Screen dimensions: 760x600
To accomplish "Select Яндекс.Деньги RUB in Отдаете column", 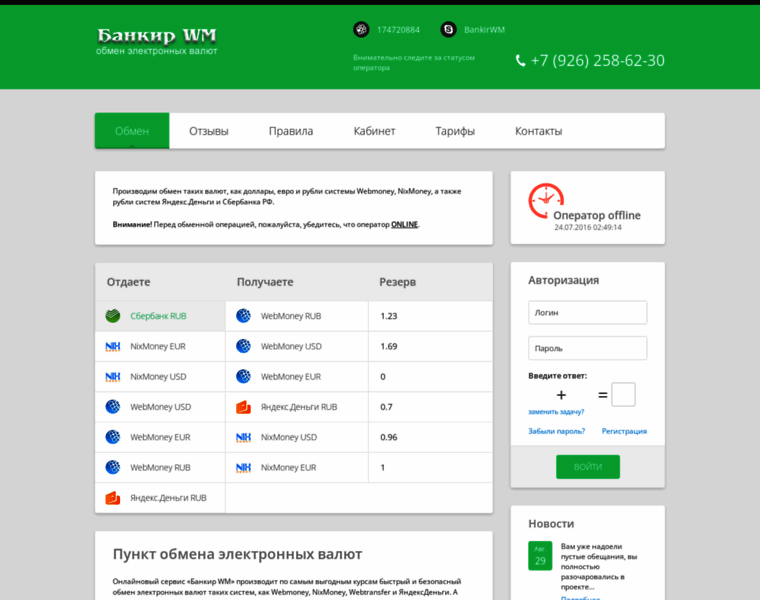I will (x=160, y=498).
